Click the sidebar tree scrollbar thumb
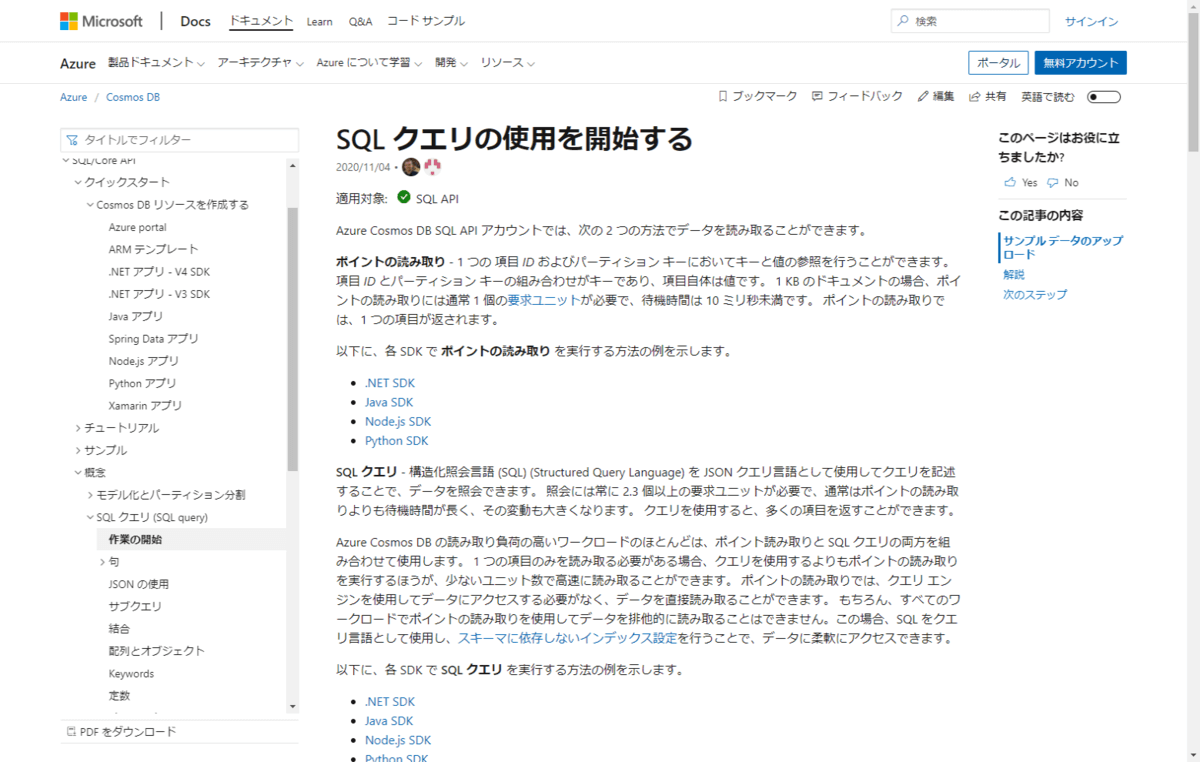This screenshot has height=762, width=1200. pyautogui.click(x=292, y=339)
